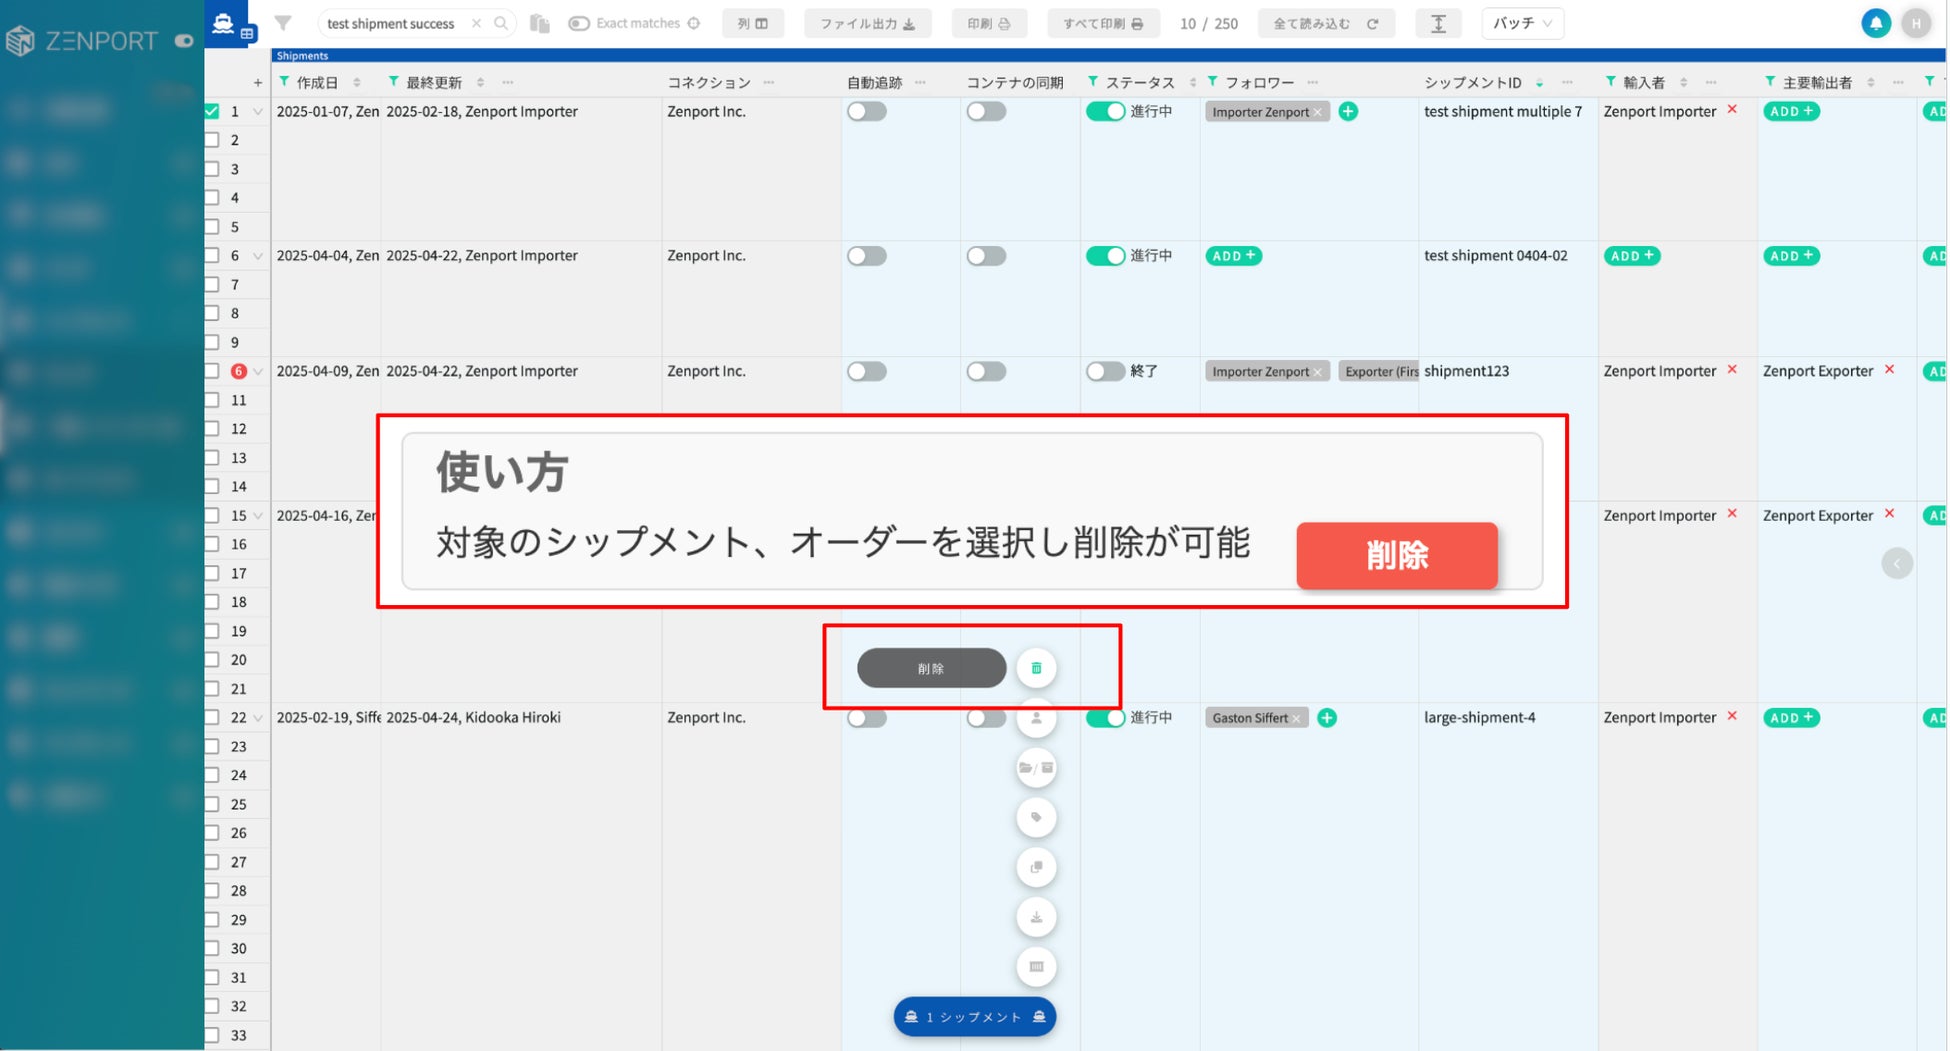Expand row 22 chevron
1950x1051 pixels.
(x=258, y=718)
